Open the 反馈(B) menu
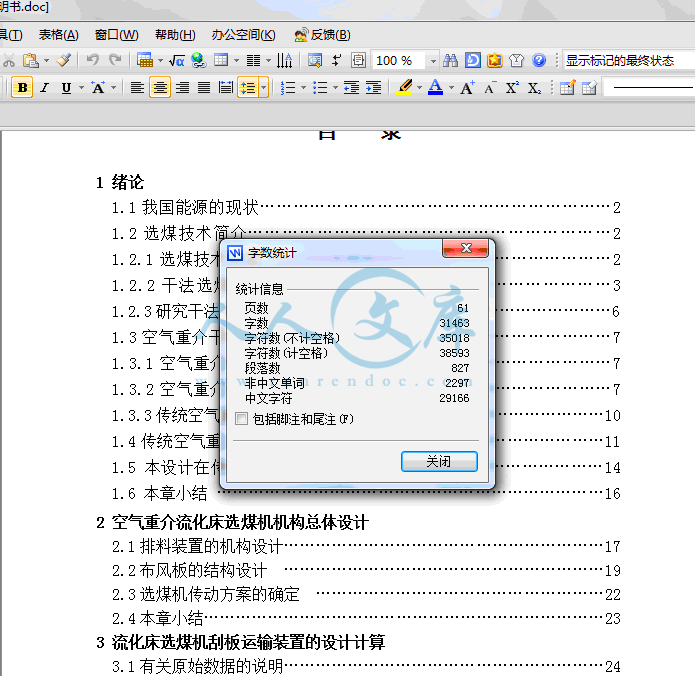Viewport: 695px width, 676px height. click(x=322, y=35)
